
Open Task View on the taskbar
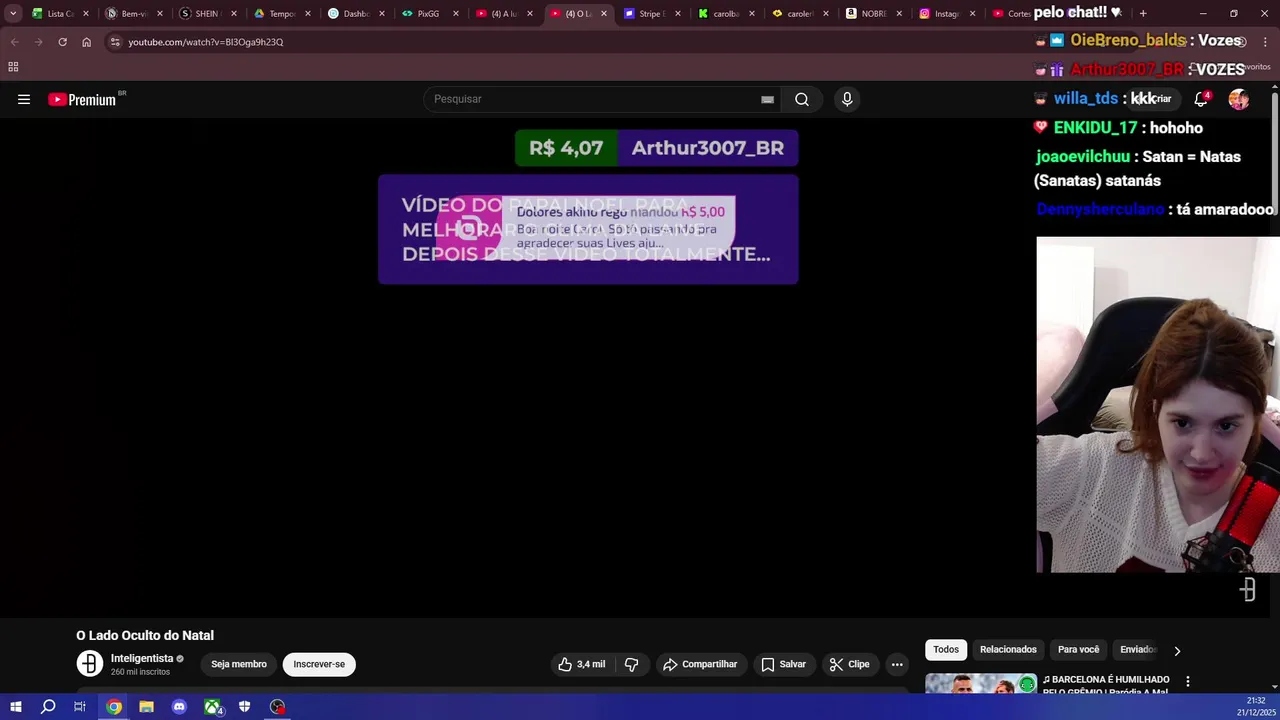pos(80,707)
